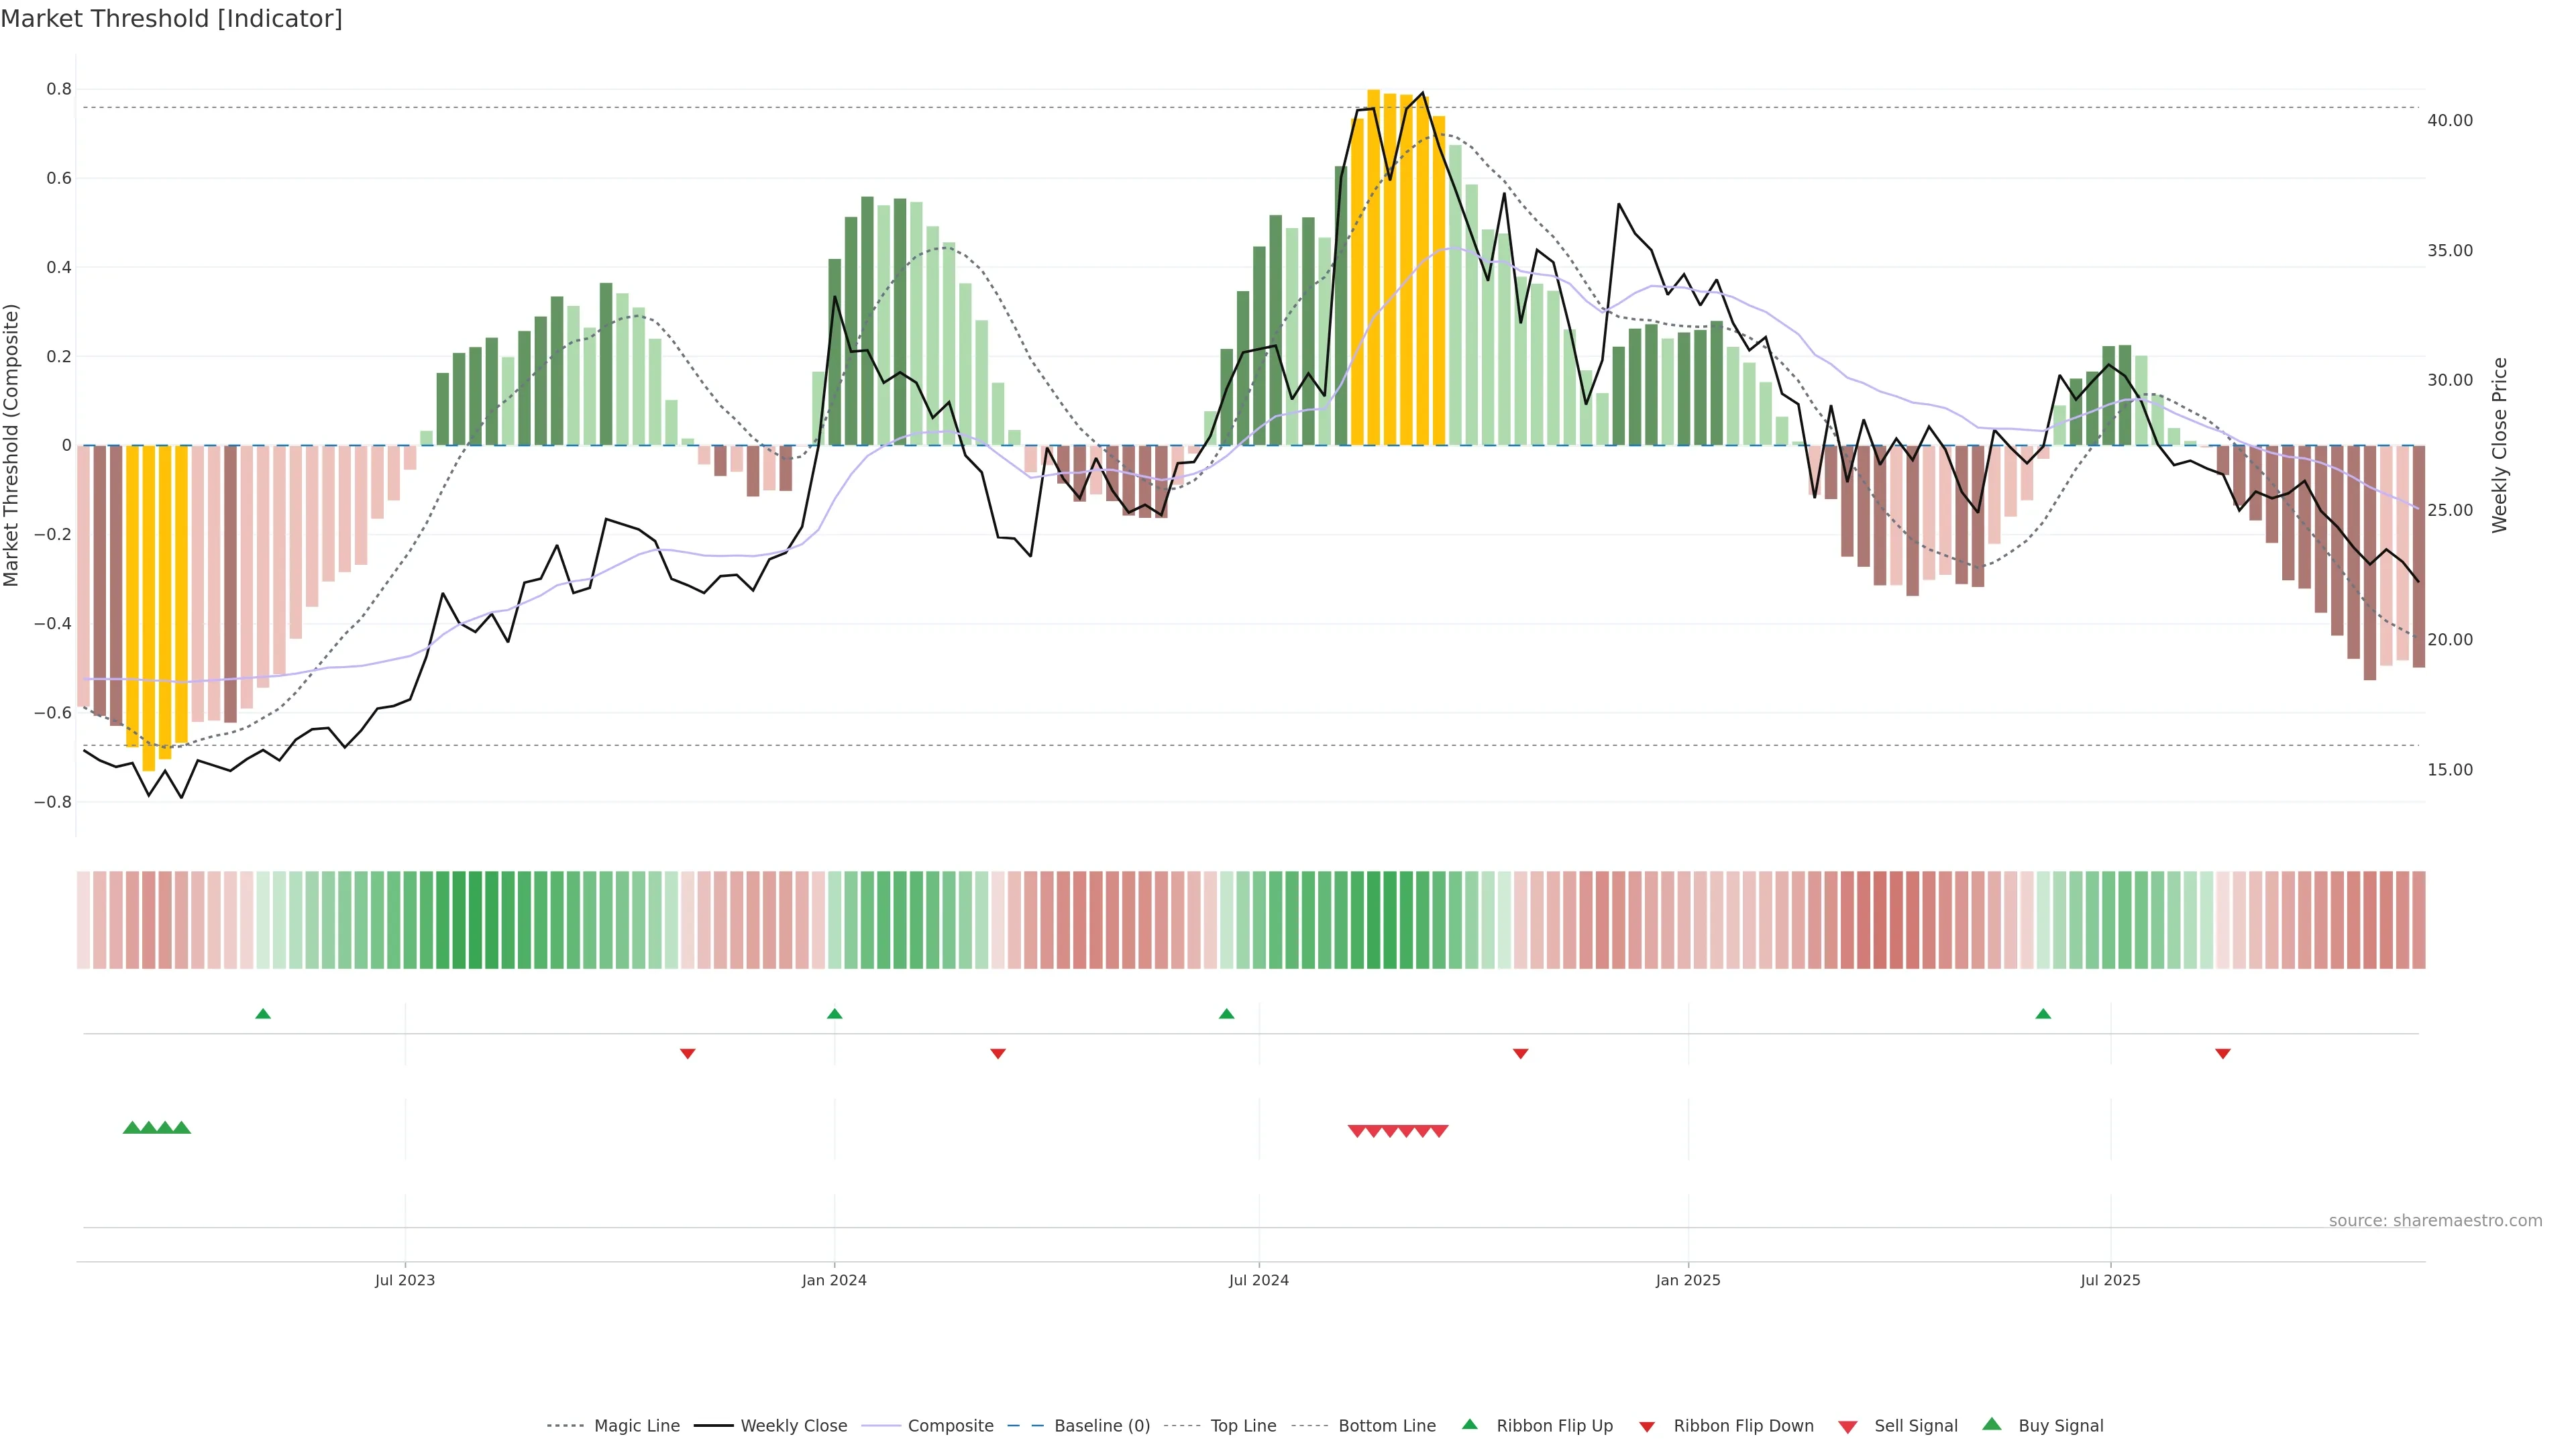Toggle the Weekly Close legend label
Screen dimensions: 2576x1449
[x=793, y=1426]
